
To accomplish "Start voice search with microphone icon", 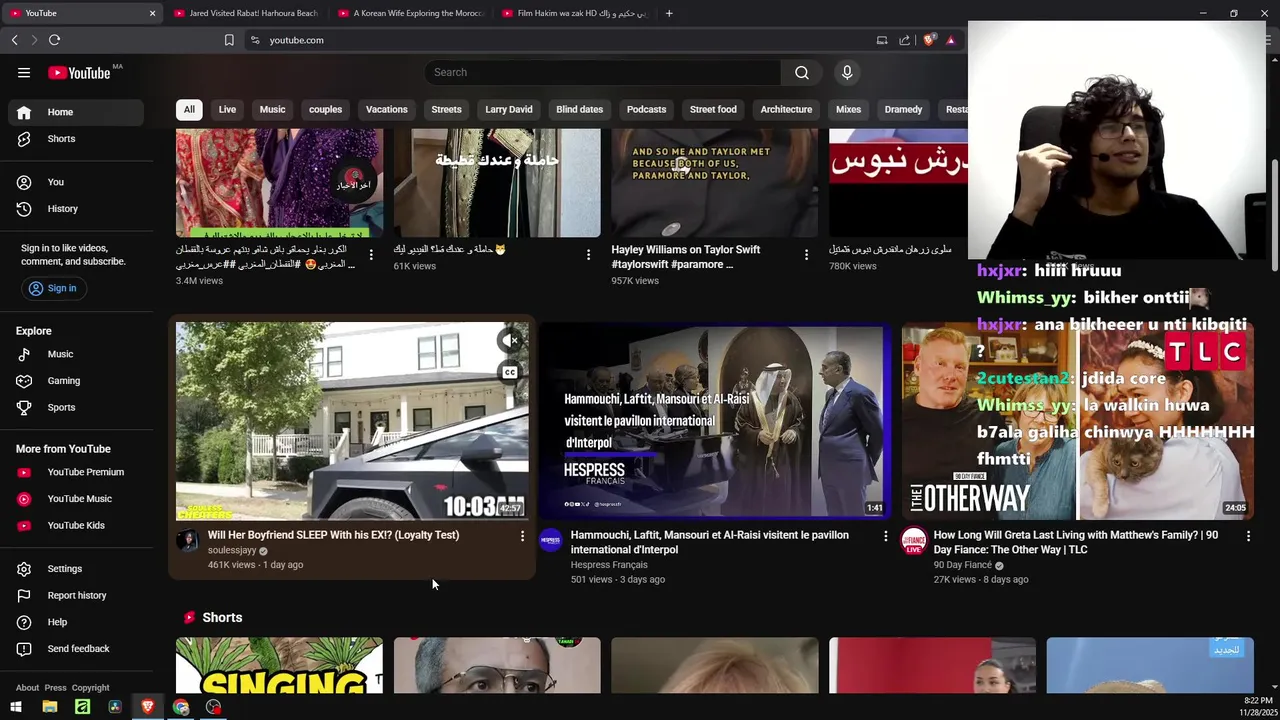I will pos(847,72).
